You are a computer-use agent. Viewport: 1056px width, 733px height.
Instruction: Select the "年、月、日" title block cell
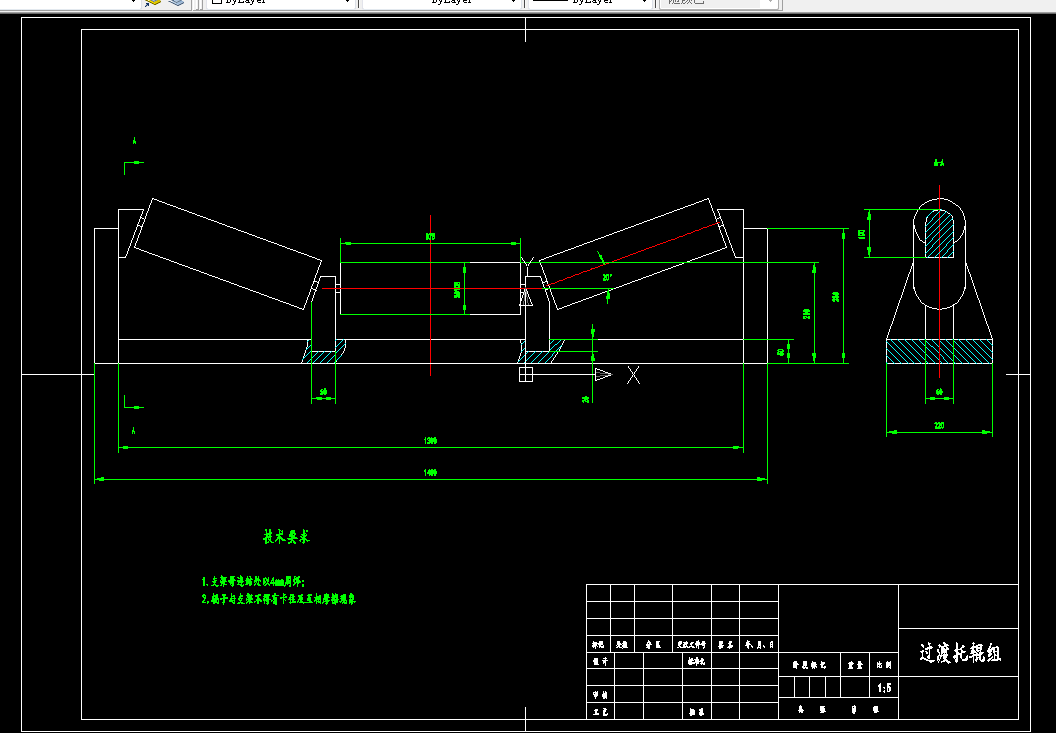(759, 645)
